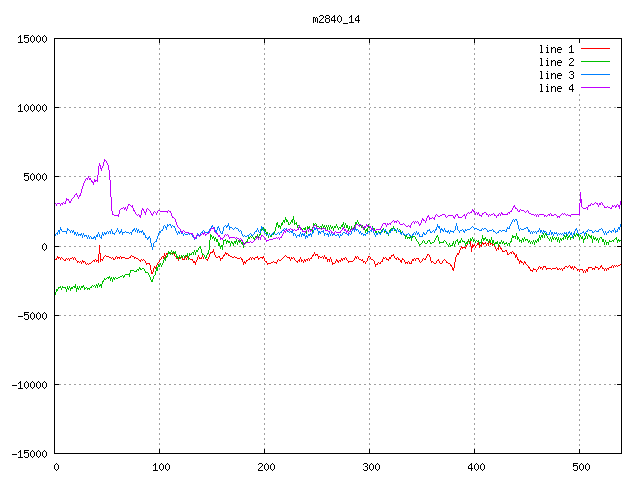
Task: Click the chart title m2840_14
Action: [336, 19]
